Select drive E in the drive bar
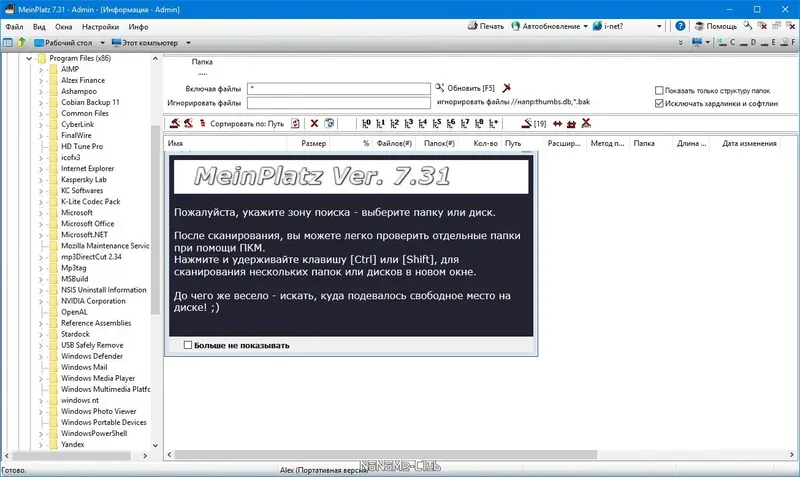 pos(768,42)
